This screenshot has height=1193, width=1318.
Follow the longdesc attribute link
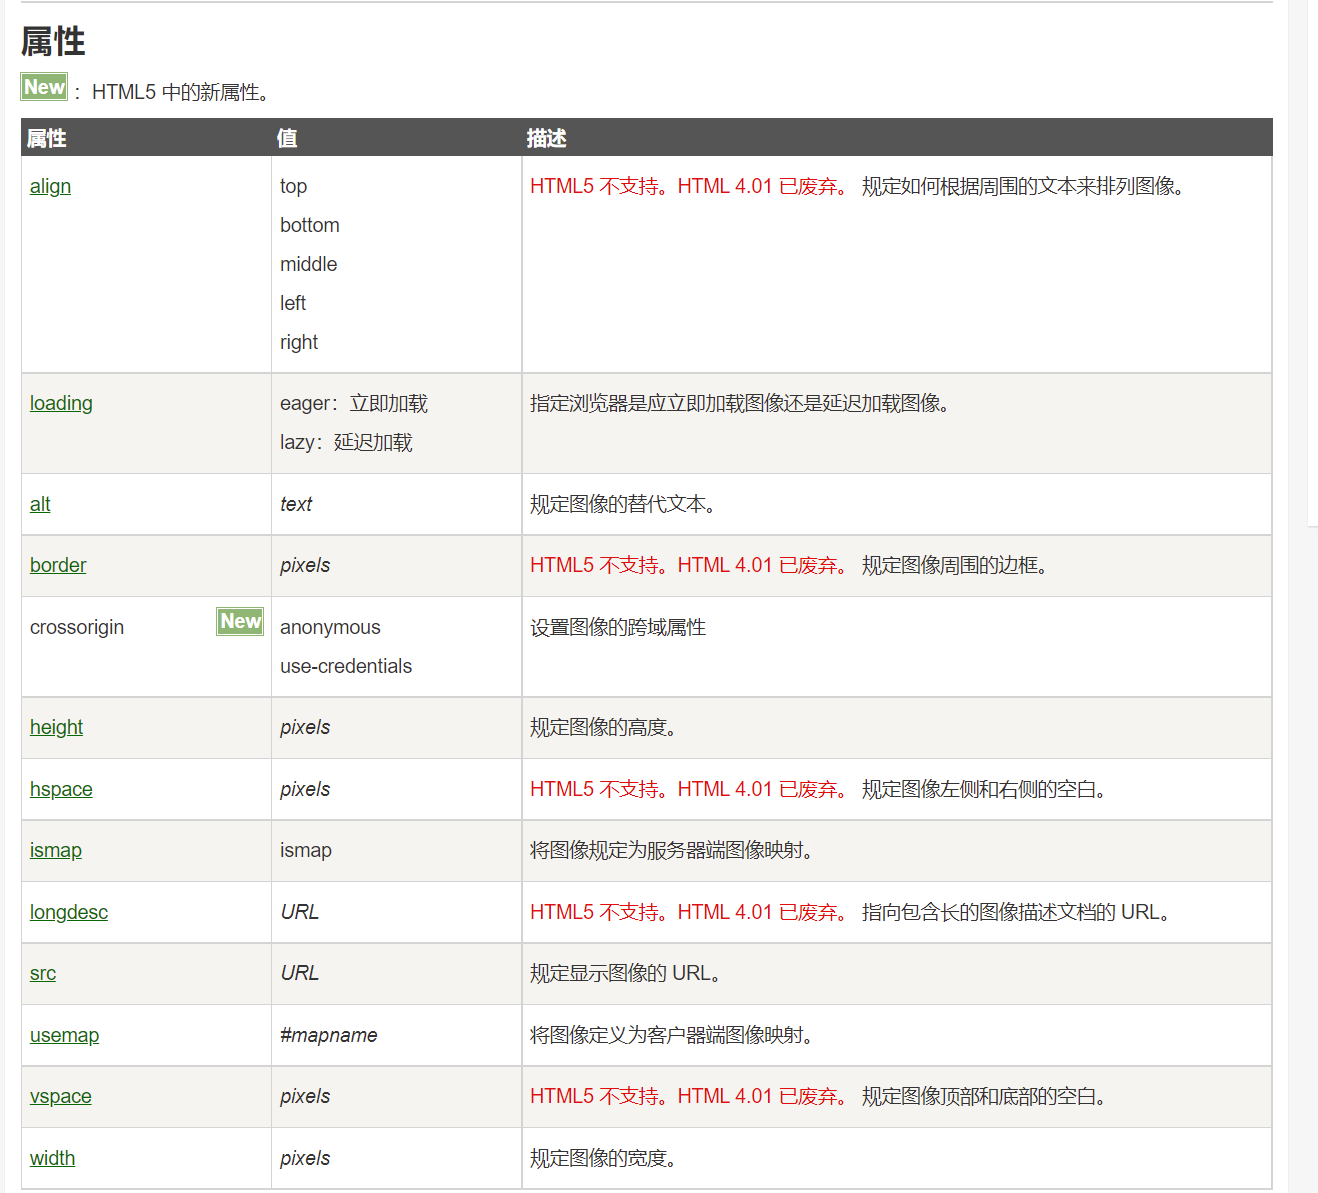(x=69, y=913)
